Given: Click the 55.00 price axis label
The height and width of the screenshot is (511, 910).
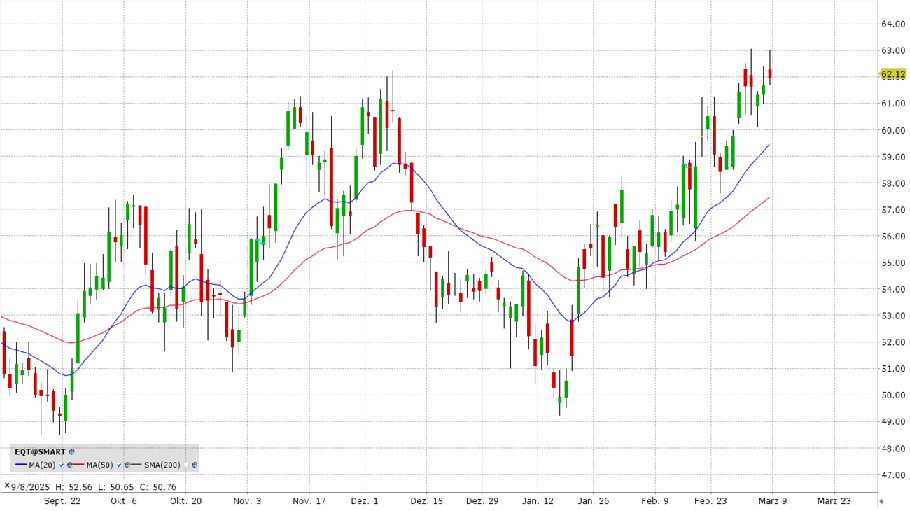Looking at the screenshot, I should click(x=893, y=262).
